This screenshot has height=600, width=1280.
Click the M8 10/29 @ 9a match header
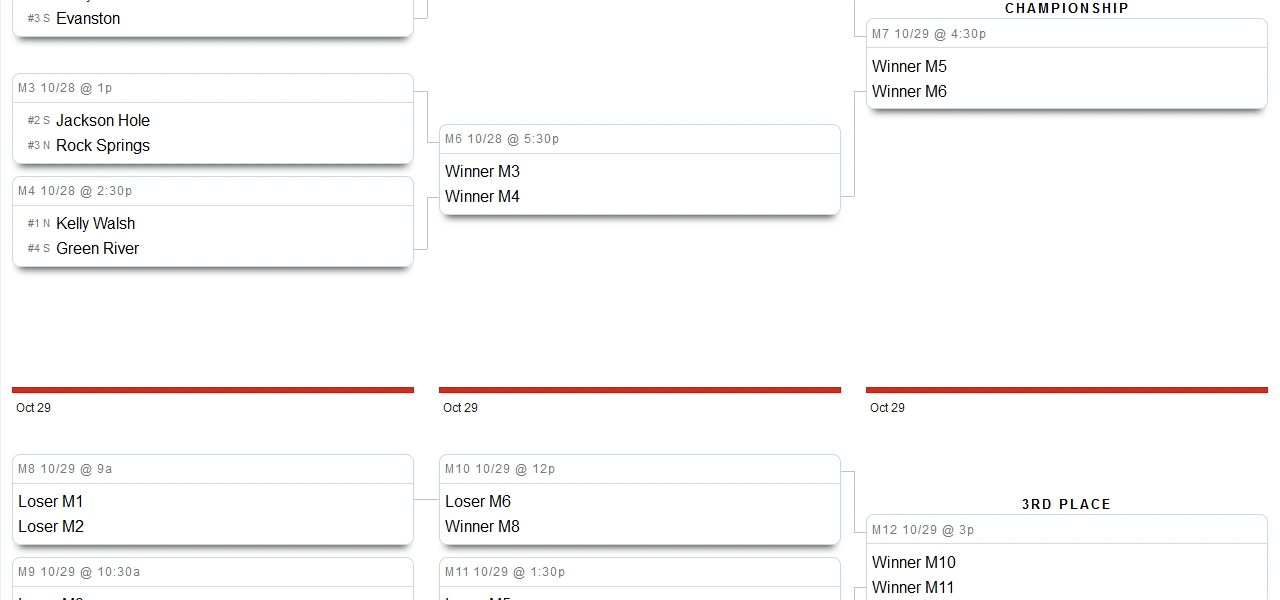click(x=65, y=469)
